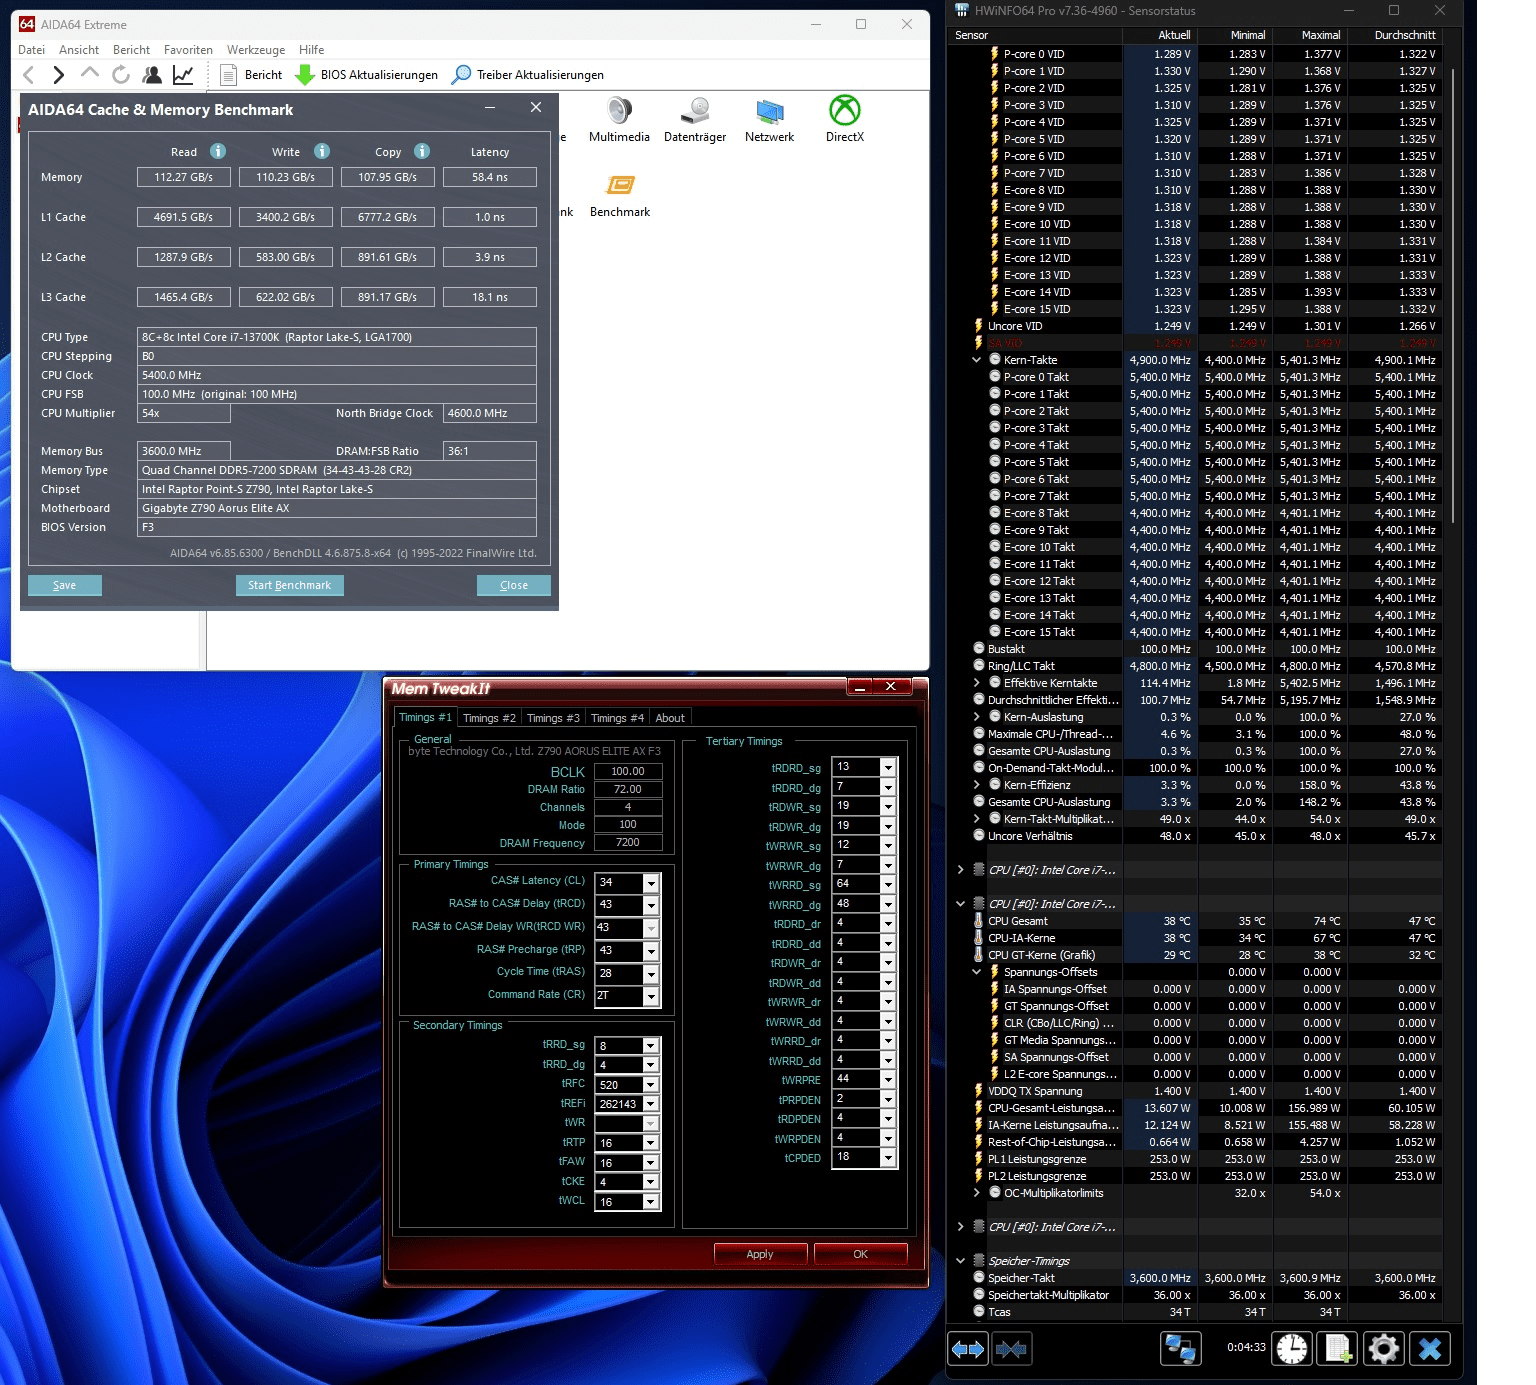Select the P-core 0 VID row

pyautogui.click(x=1195, y=54)
